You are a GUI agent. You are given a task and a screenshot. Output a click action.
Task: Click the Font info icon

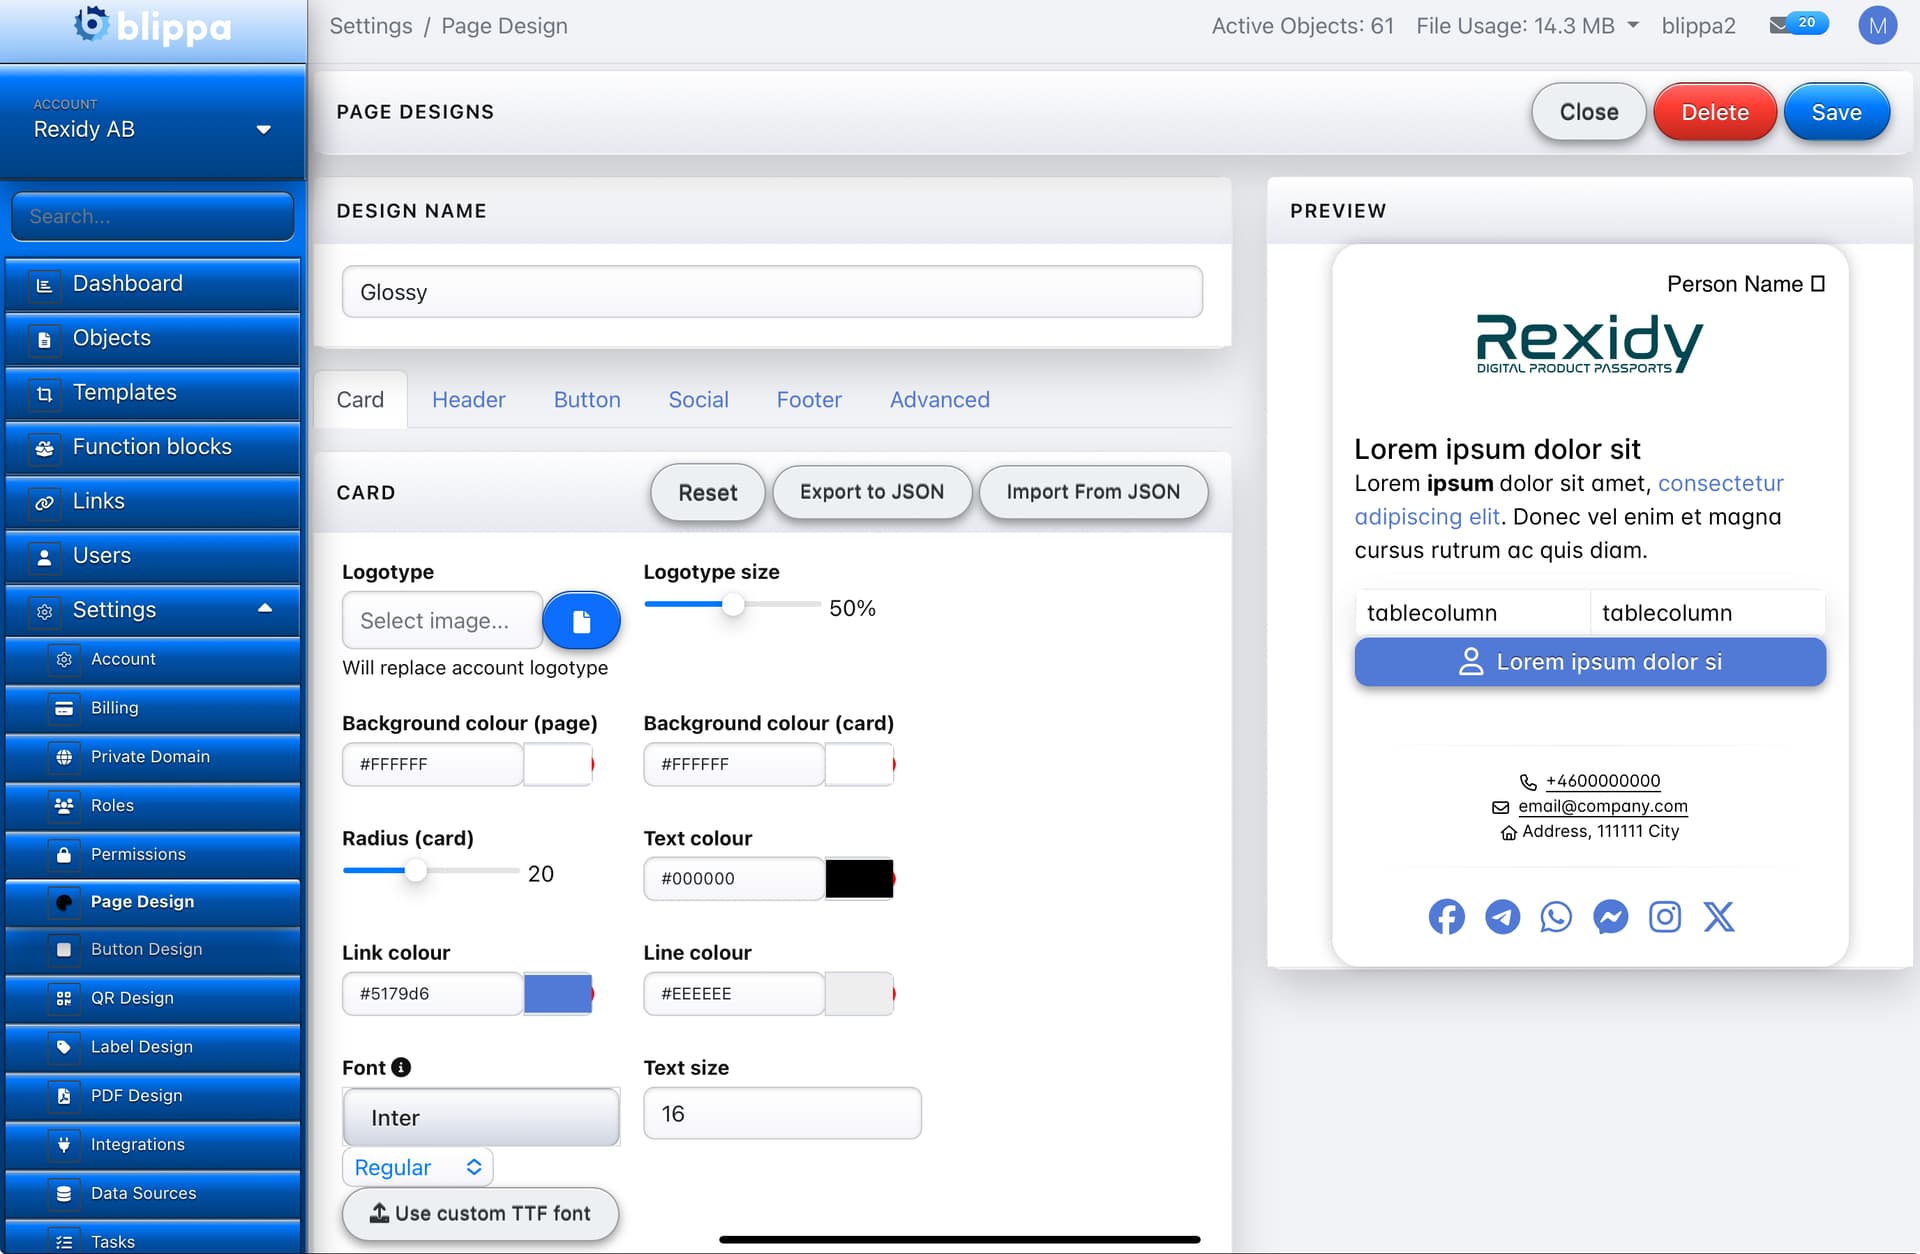pos(401,1067)
